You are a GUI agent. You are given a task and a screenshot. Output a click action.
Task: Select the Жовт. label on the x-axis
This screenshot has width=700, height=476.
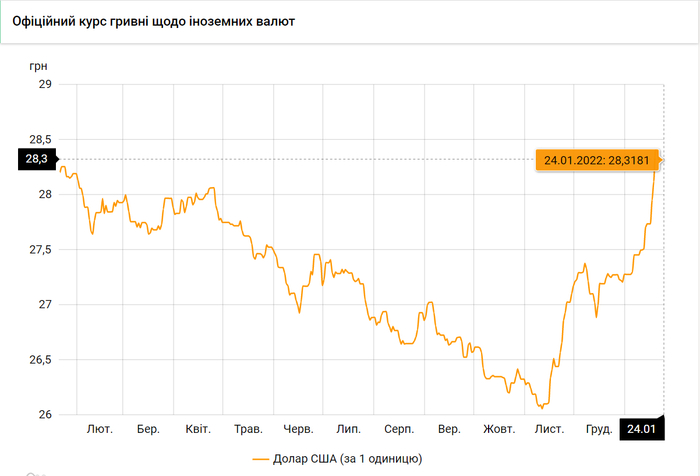pyautogui.click(x=499, y=429)
